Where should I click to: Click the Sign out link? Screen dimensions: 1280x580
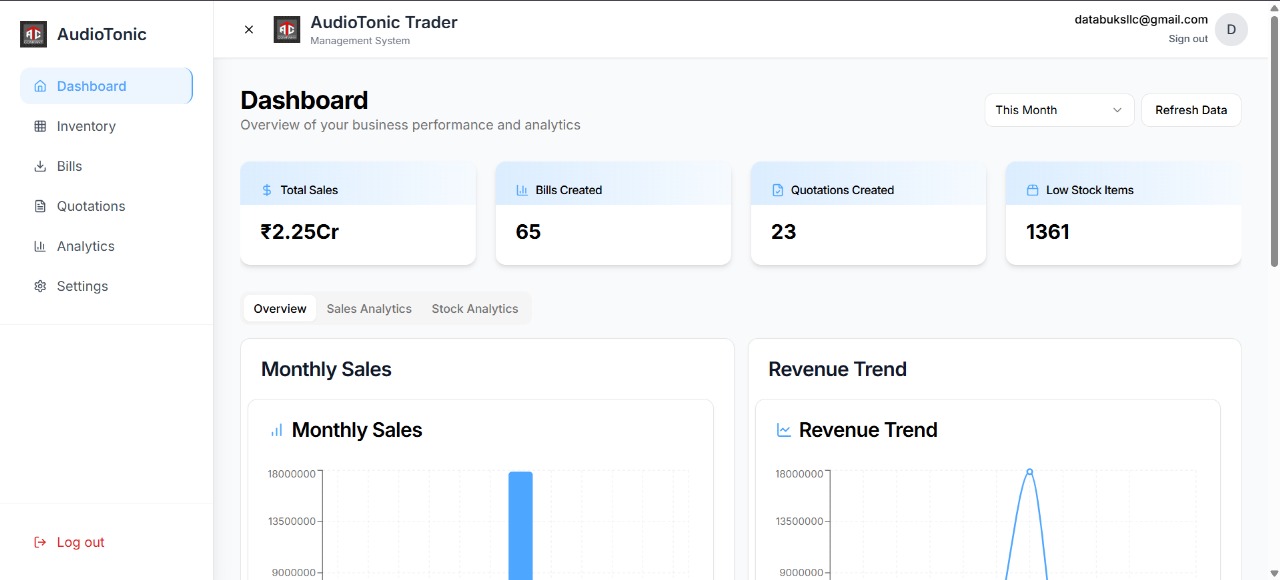pyautogui.click(x=1188, y=39)
